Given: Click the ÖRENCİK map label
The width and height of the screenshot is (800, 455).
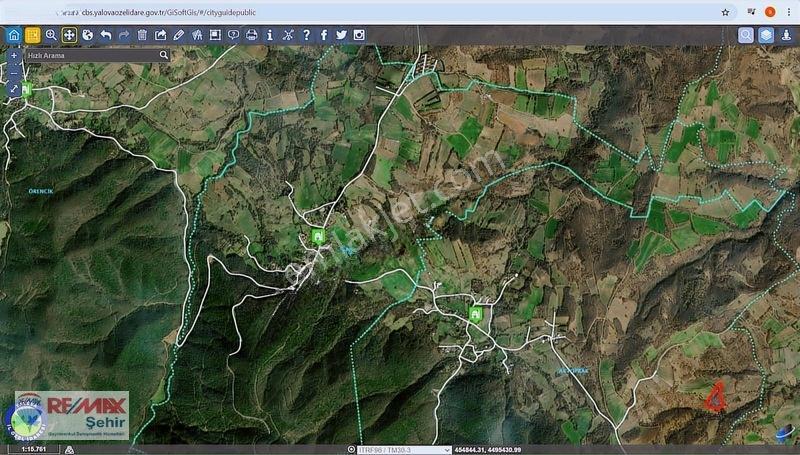Looking at the screenshot, I should [41, 191].
